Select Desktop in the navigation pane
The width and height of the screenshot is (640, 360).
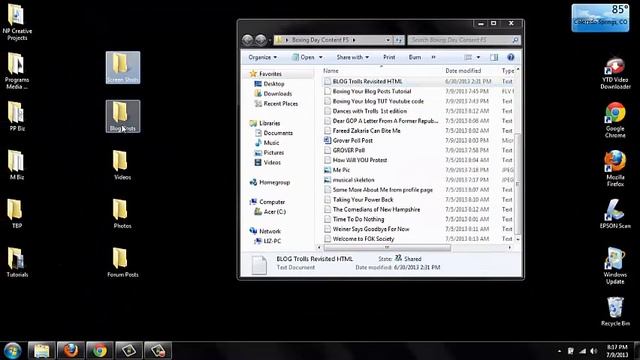tap(269, 84)
